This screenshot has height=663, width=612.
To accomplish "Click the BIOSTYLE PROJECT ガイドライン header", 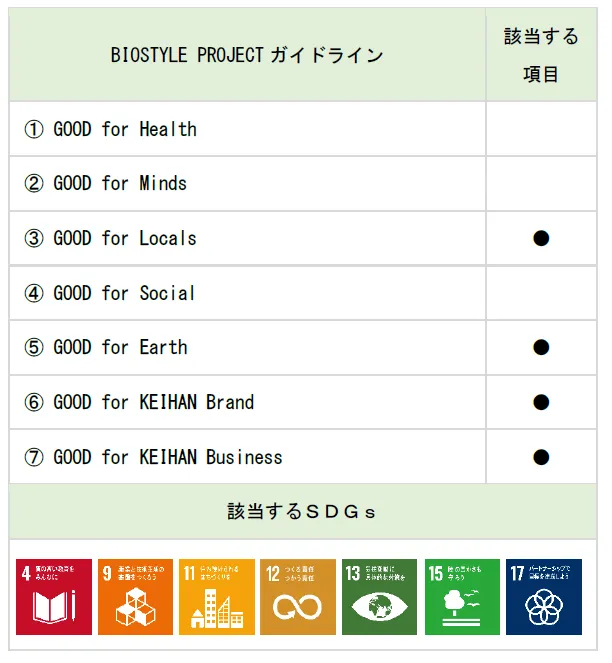I will (247, 55).
